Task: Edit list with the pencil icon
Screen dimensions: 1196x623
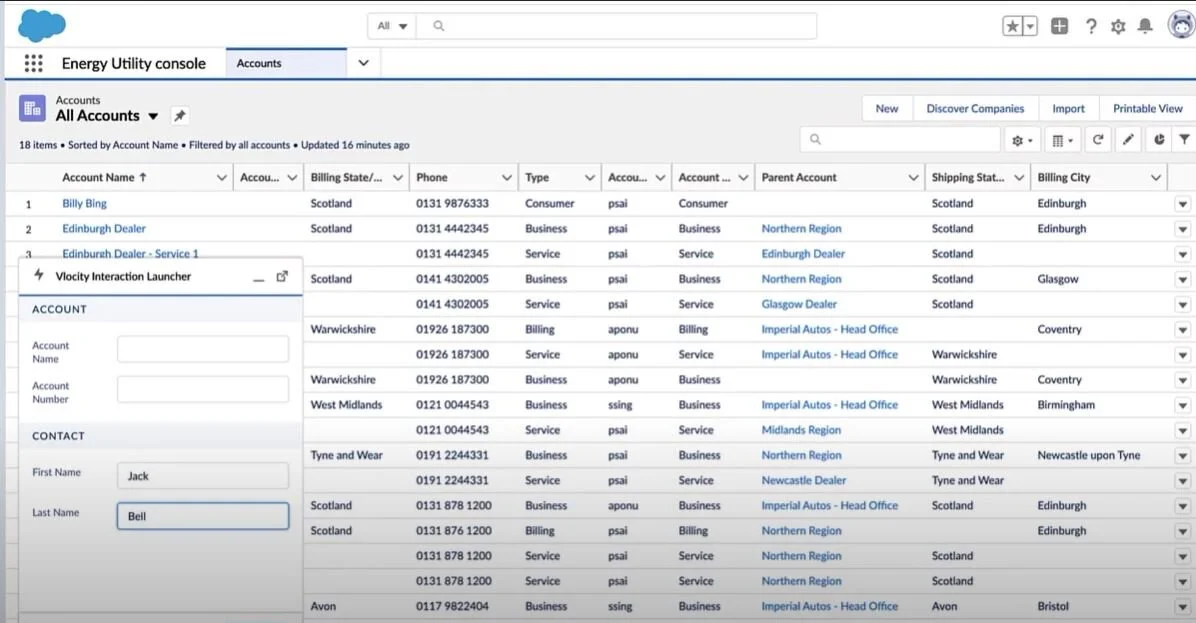Action: click(1128, 140)
